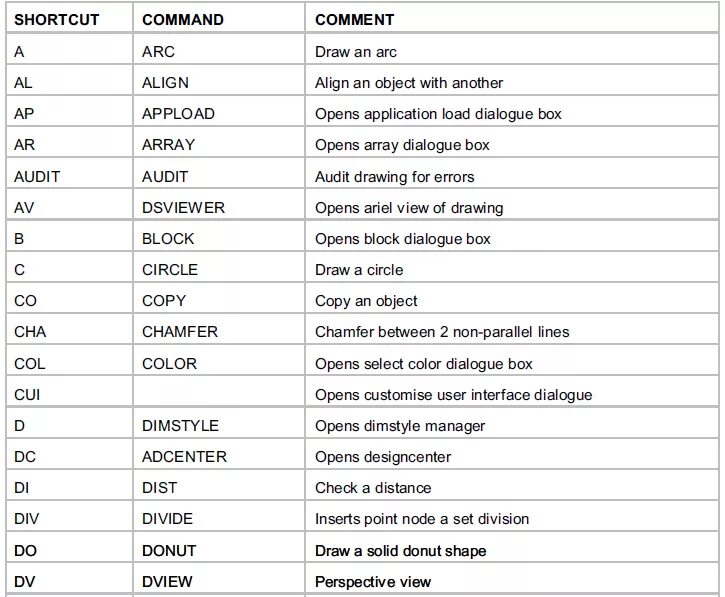The image size is (725, 597).
Task: Click the CUI shortcut cell
Action: click(x=28, y=395)
